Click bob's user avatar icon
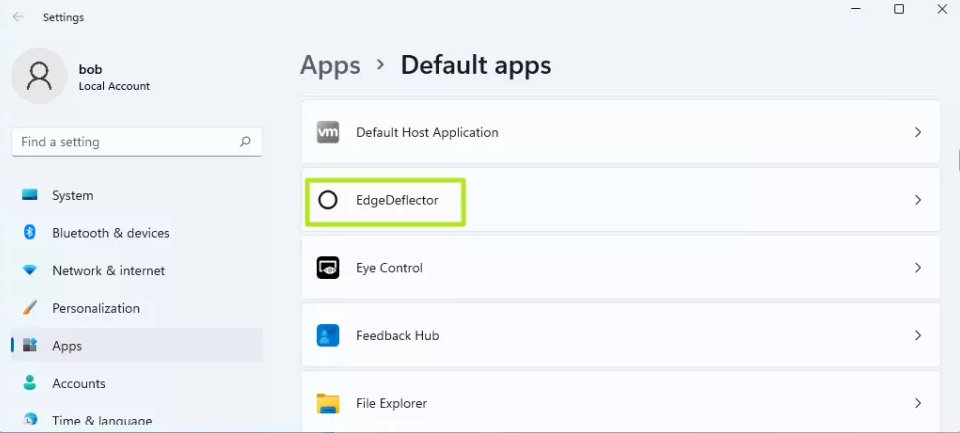 click(x=39, y=76)
